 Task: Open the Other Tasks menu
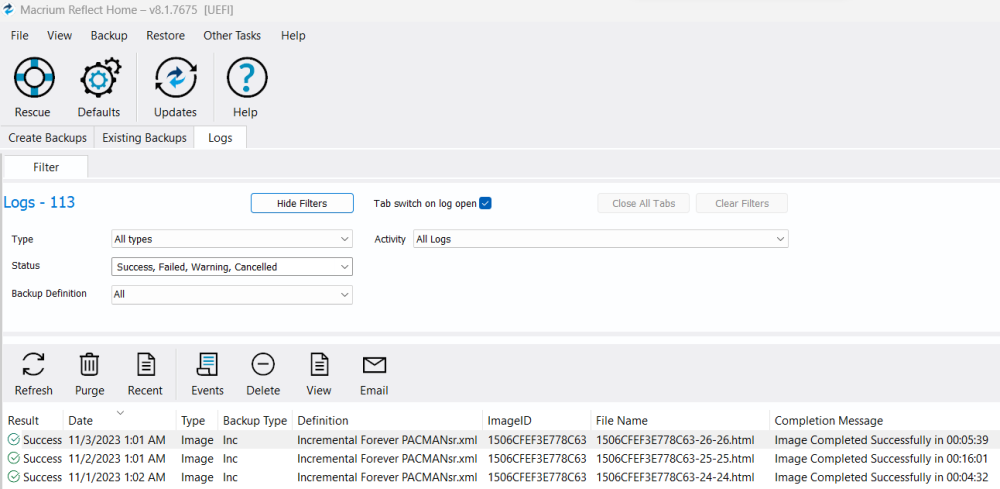pyautogui.click(x=232, y=36)
